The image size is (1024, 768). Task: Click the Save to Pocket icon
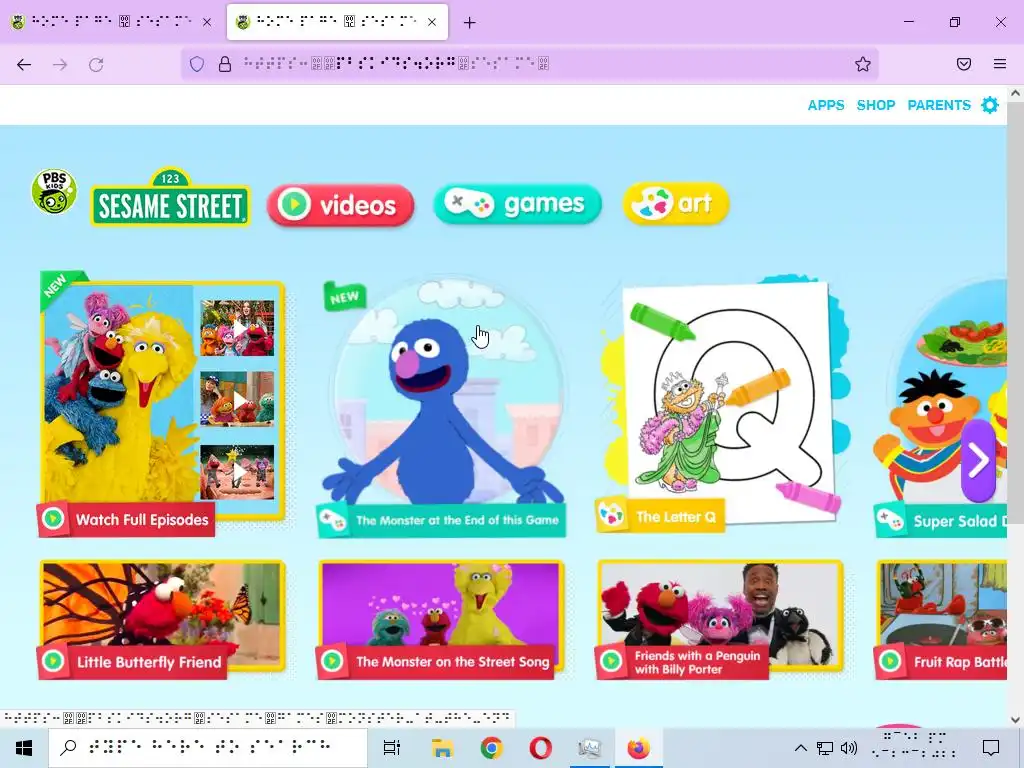(964, 64)
